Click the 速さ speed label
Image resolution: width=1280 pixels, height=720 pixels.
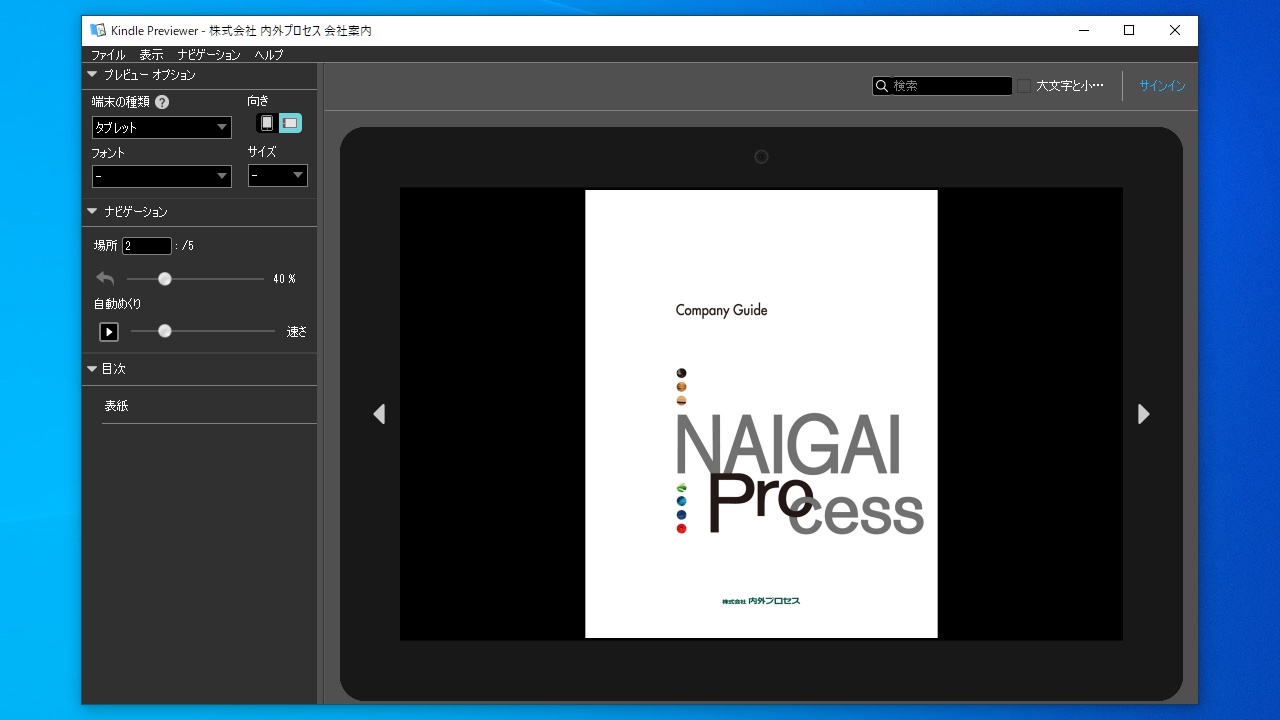point(297,332)
